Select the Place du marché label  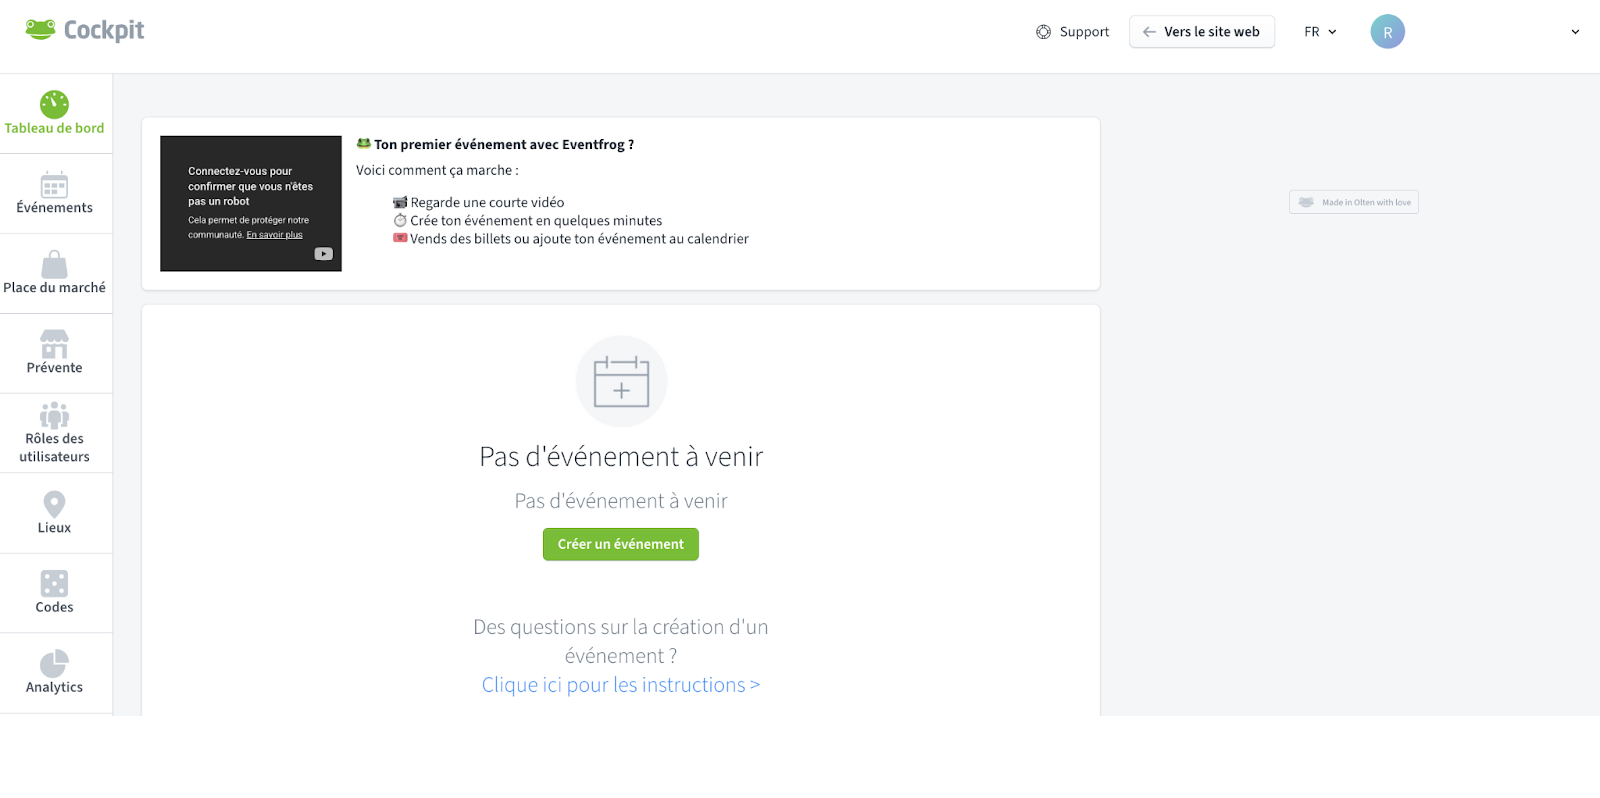[x=54, y=288]
